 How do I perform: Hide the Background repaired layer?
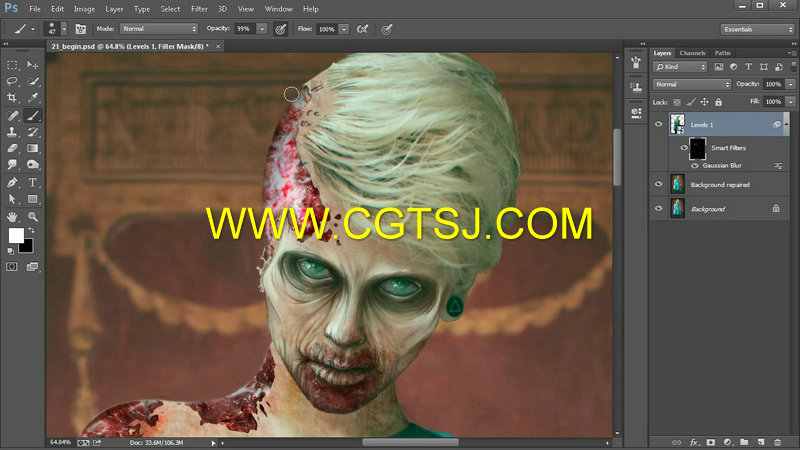(659, 184)
